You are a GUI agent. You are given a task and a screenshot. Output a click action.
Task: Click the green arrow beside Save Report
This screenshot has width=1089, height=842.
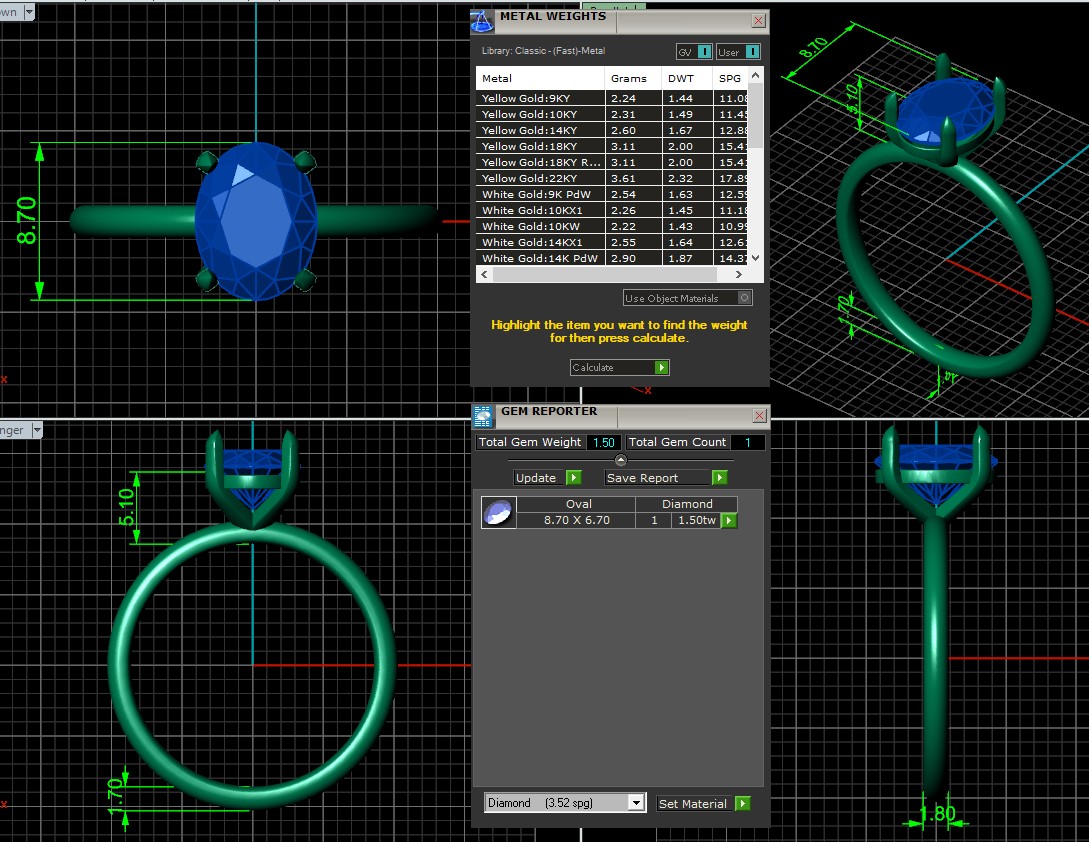(719, 478)
